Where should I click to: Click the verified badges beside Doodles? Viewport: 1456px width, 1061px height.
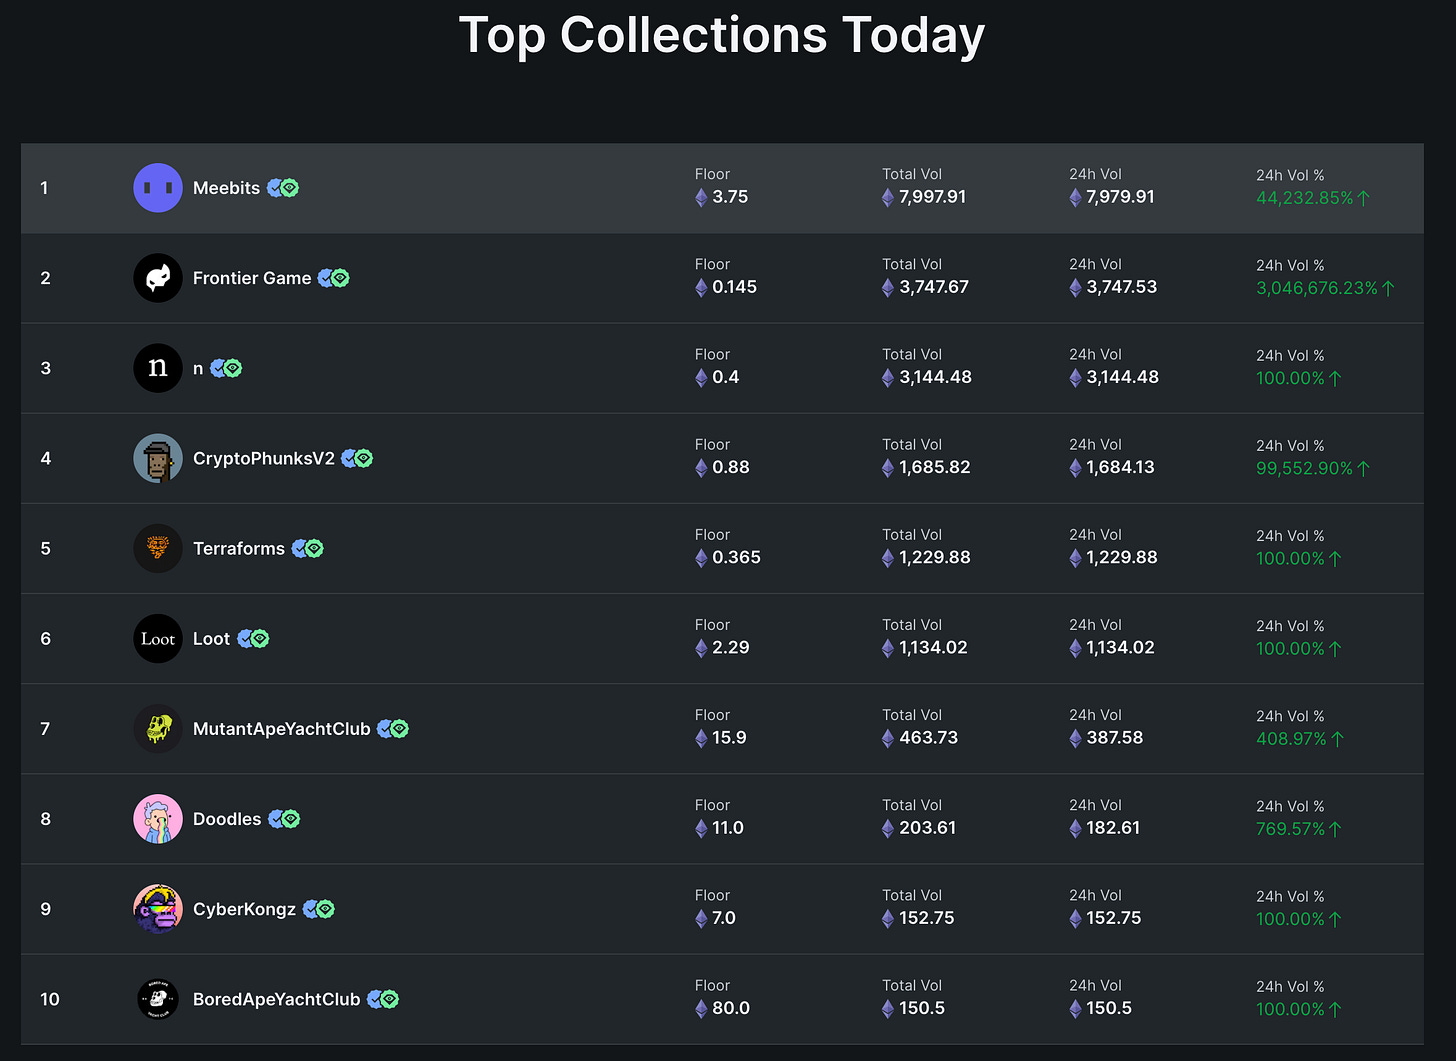coord(284,818)
